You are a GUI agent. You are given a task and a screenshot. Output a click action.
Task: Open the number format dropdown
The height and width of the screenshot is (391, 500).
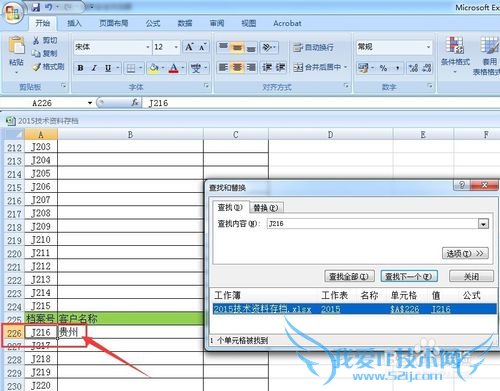[428, 47]
